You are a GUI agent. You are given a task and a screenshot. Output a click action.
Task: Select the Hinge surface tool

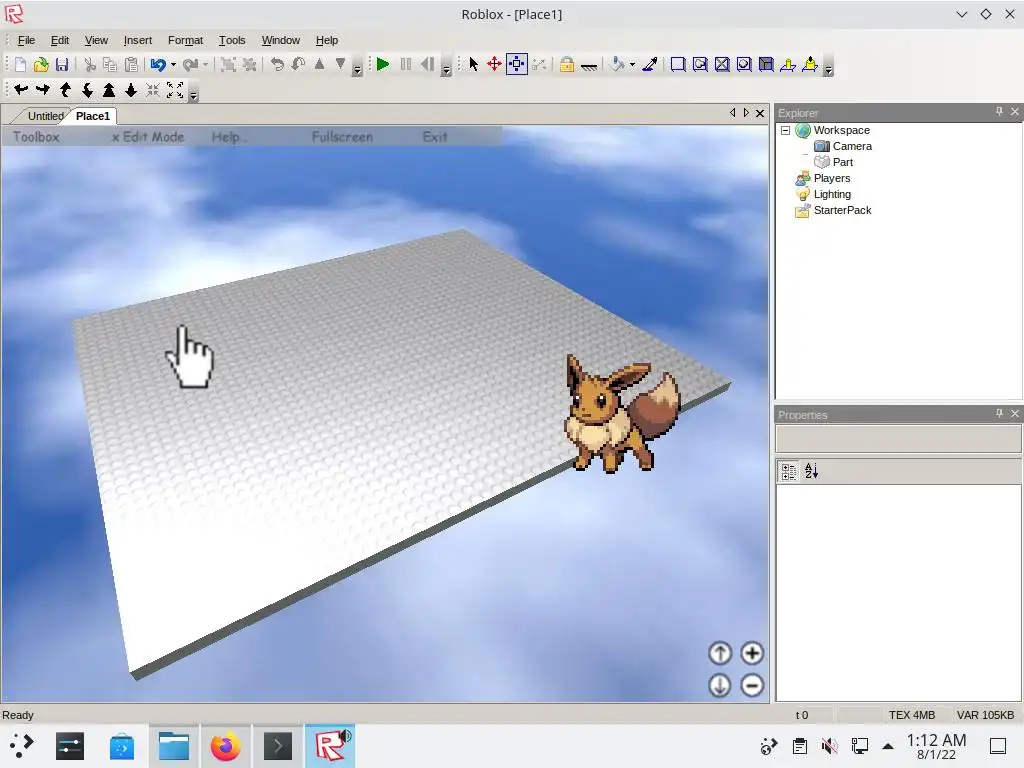pos(788,64)
